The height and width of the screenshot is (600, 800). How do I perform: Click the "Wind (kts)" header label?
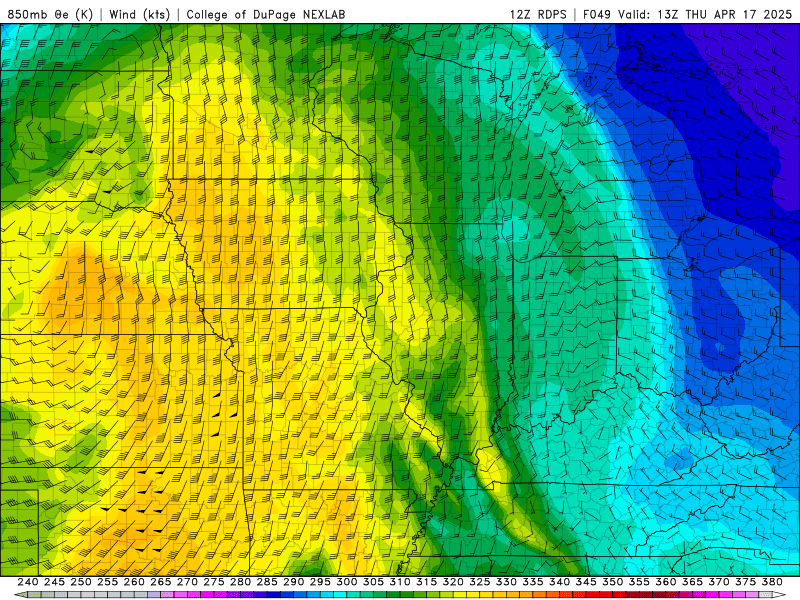[x=140, y=14]
